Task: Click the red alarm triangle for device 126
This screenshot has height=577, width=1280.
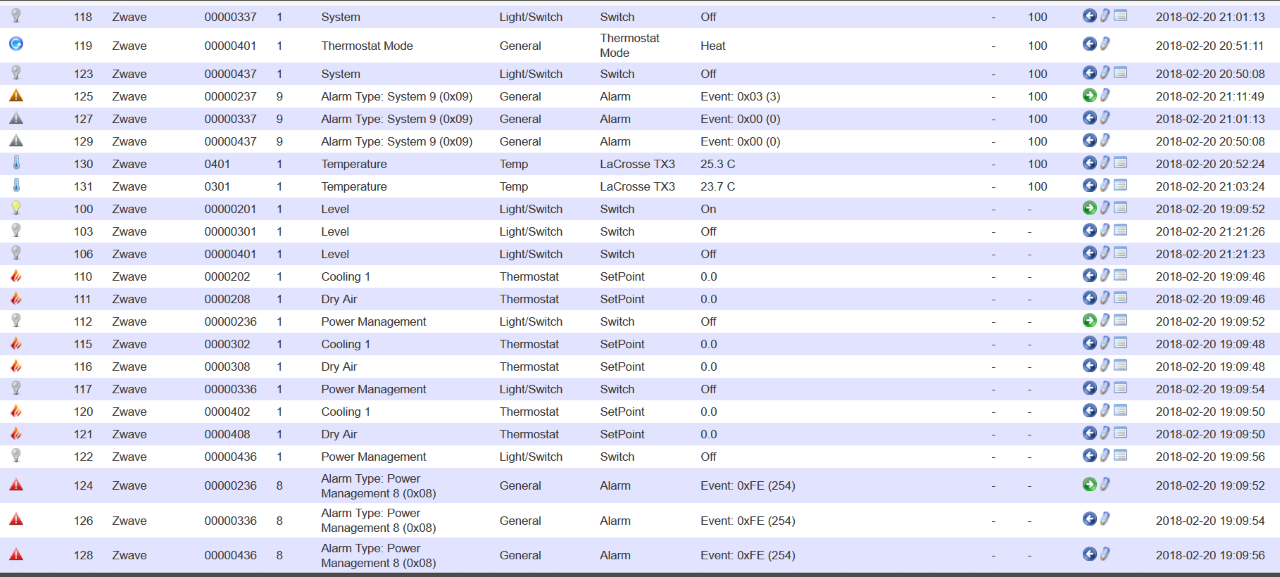Action: [16, 520]
